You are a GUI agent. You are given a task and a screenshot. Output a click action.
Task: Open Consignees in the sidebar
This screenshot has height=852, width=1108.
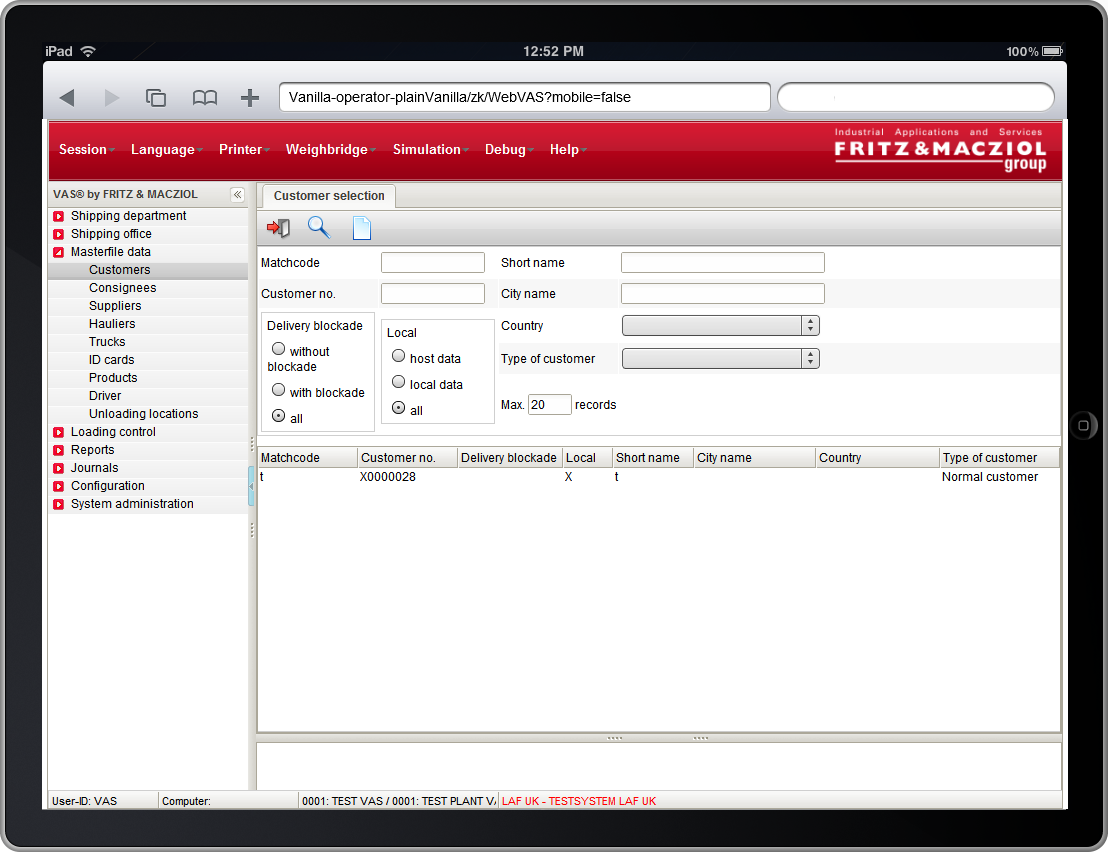pos(122,288)
